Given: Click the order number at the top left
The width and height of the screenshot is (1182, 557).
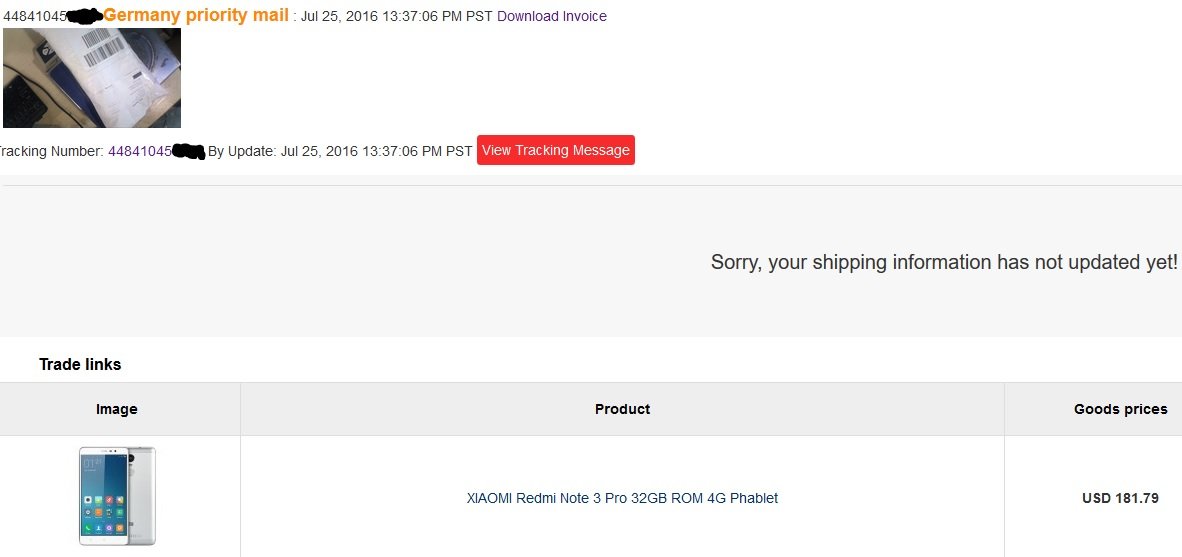Looking at the screenshot, I should (x=35, y=16).
